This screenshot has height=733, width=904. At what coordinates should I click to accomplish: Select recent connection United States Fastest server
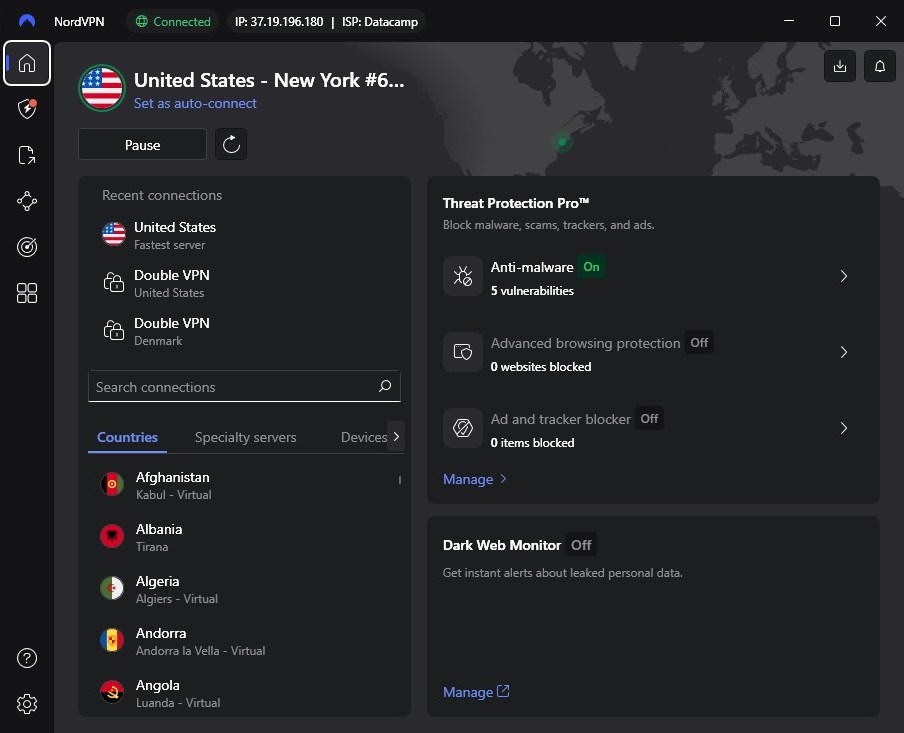tap(244, 235)
